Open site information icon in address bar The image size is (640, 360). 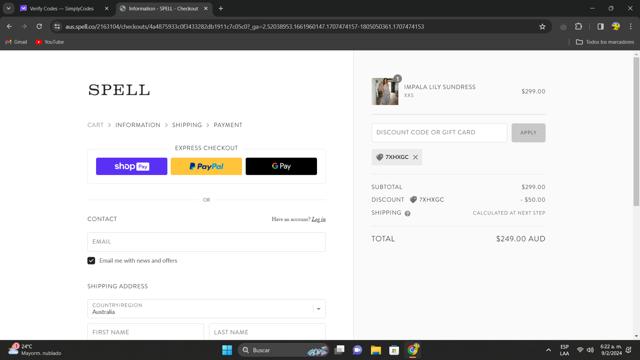[x=57, y=27]
